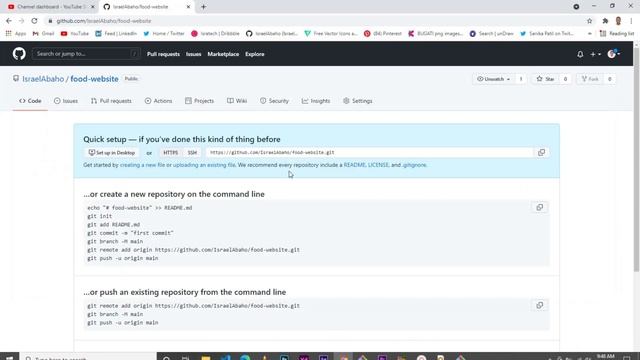The width and height of the screenshot is (640, 360).
Task: Click the repository URL field
Action: [x=369, y=153]
